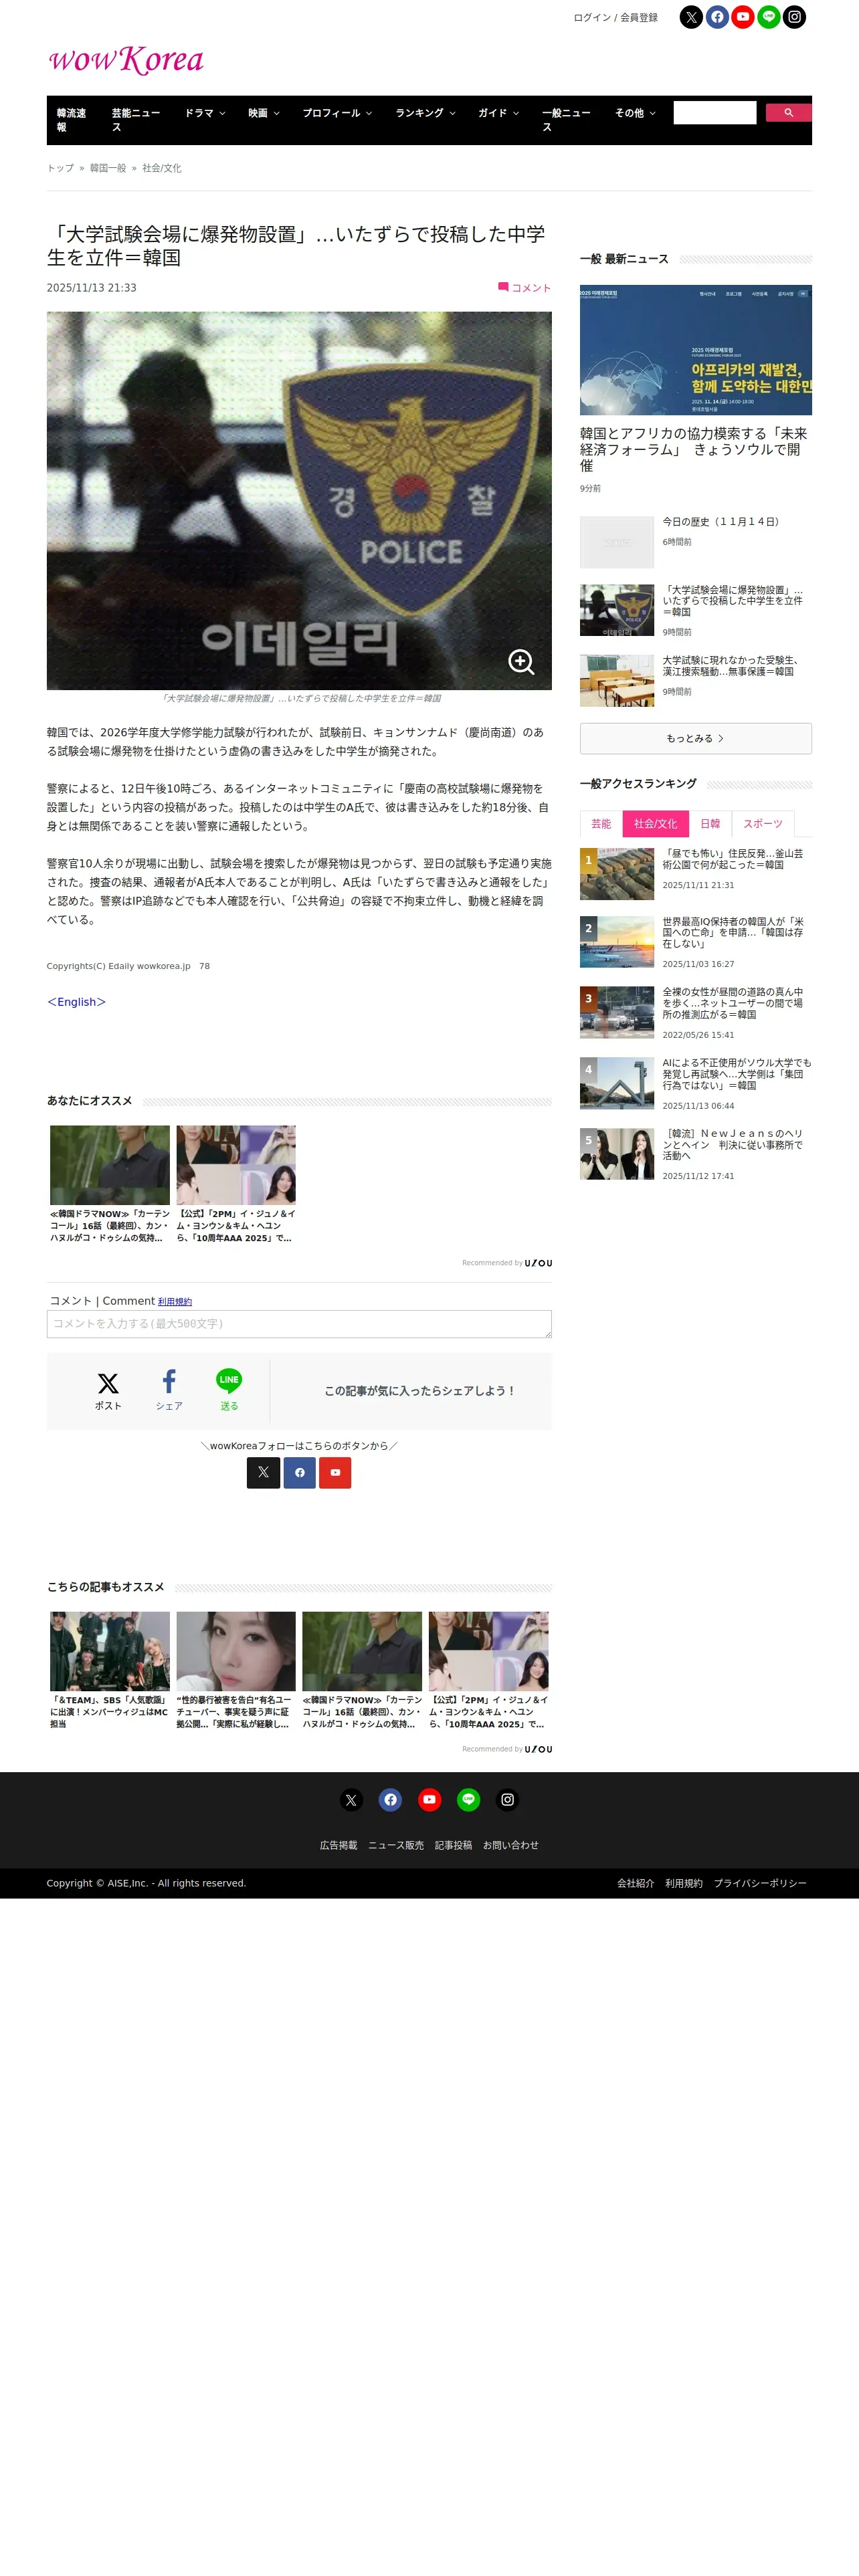
Task: Click 会社紹介 in the footer
Action: click(635, 1884)
